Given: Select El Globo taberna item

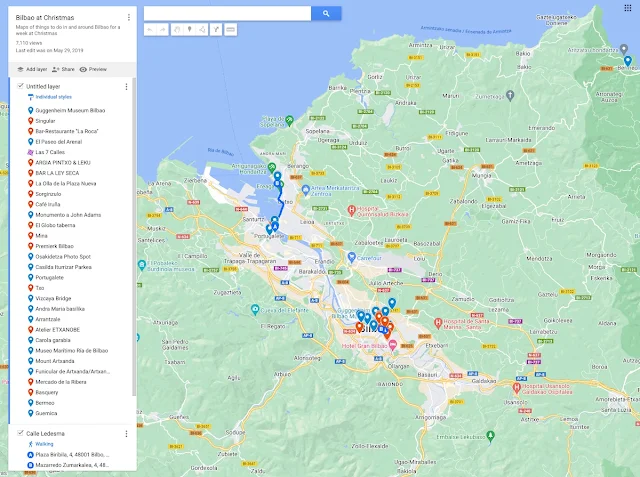Looking at the screenshot, I should pyautogui.click(x=55, y=225).
